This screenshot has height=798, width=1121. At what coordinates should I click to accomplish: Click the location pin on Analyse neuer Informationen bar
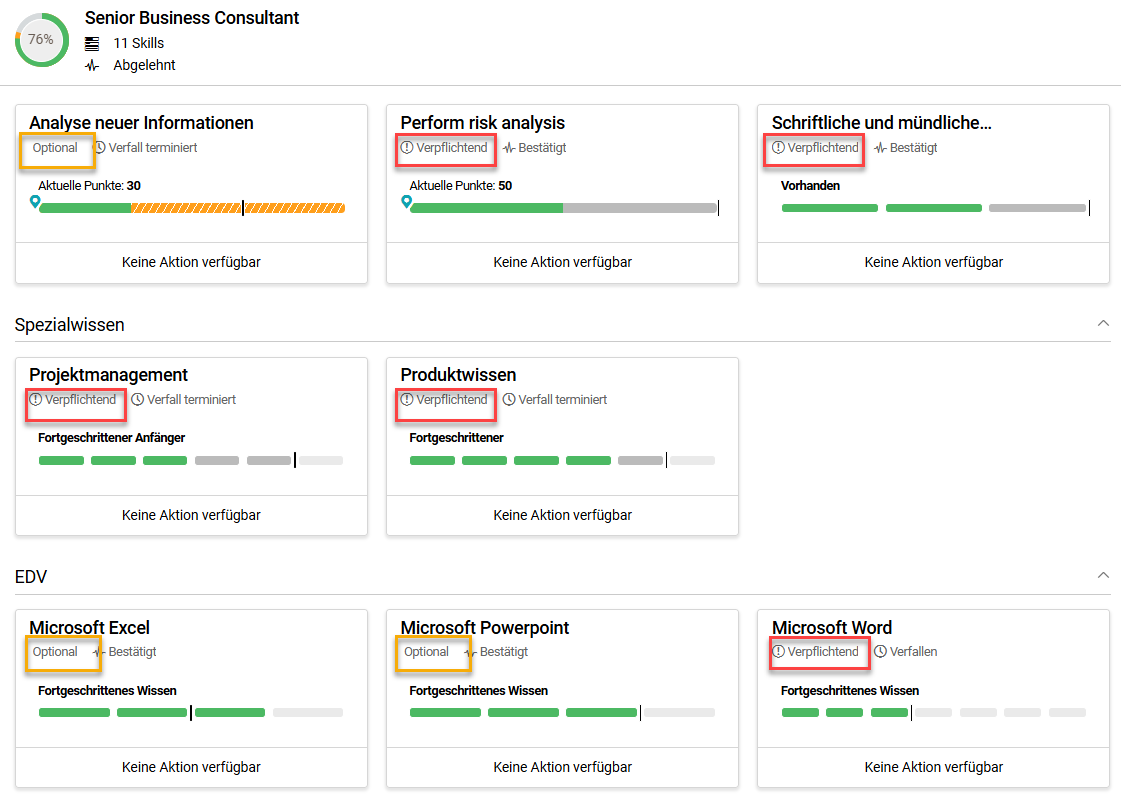(35, 202)
